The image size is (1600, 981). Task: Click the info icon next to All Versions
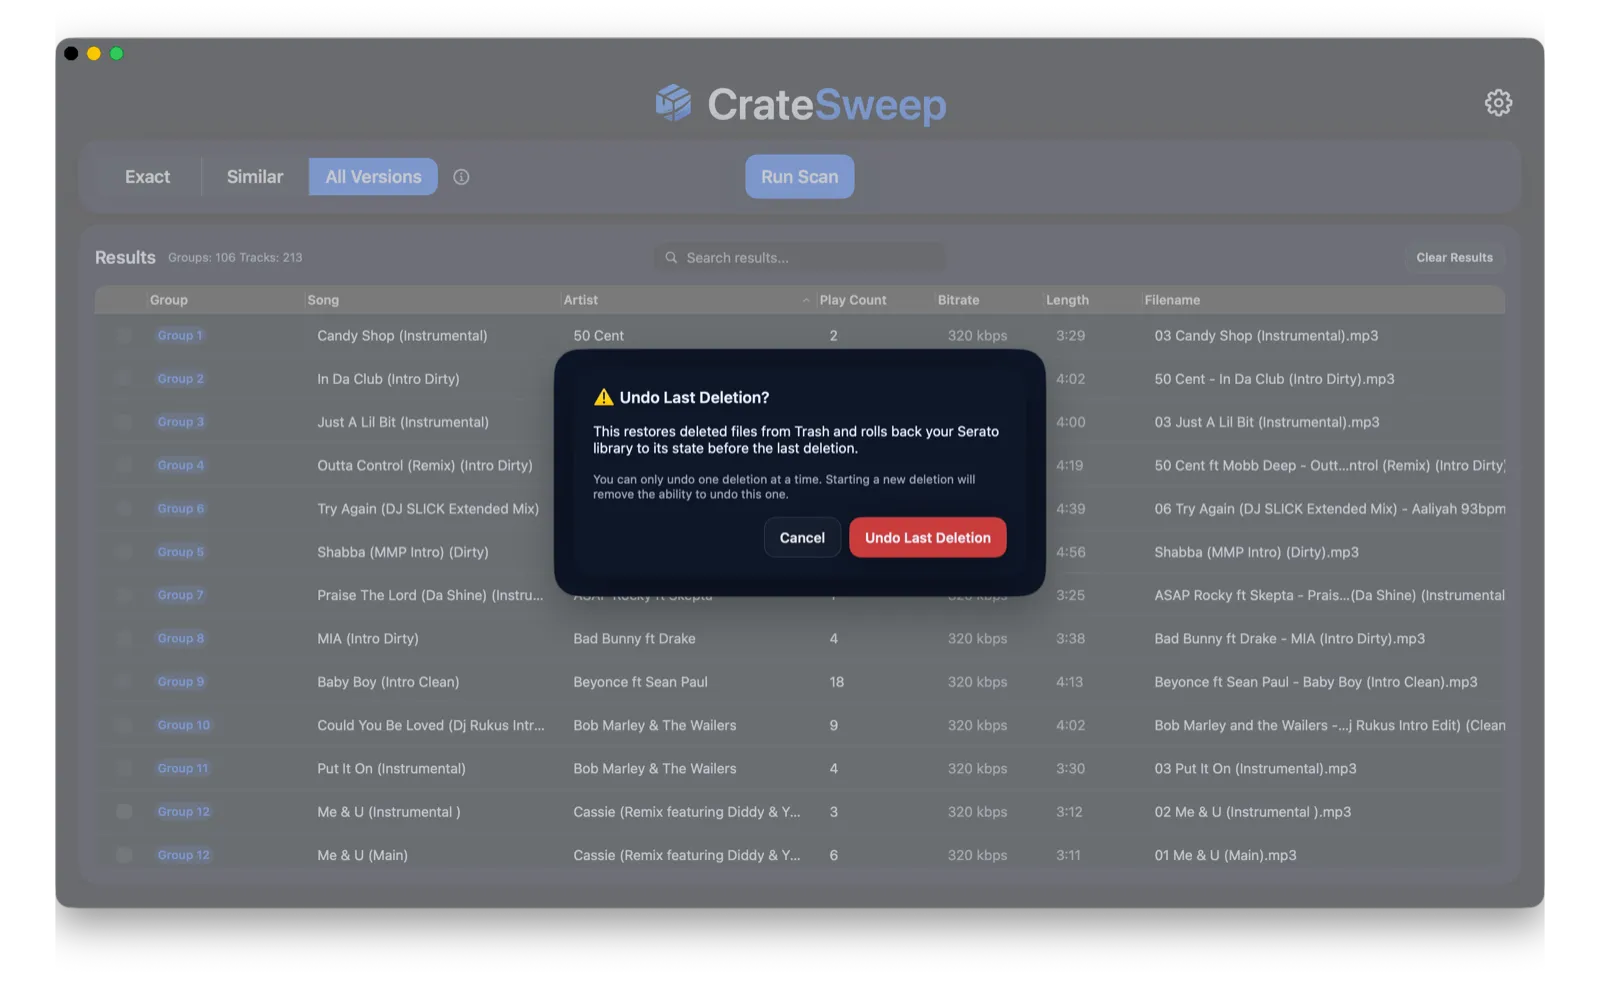[x=461, y=177]
